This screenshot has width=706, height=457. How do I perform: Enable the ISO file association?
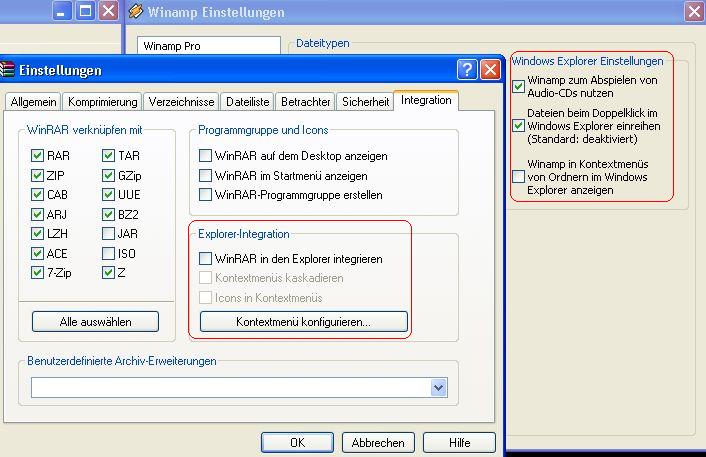[108, 253]
